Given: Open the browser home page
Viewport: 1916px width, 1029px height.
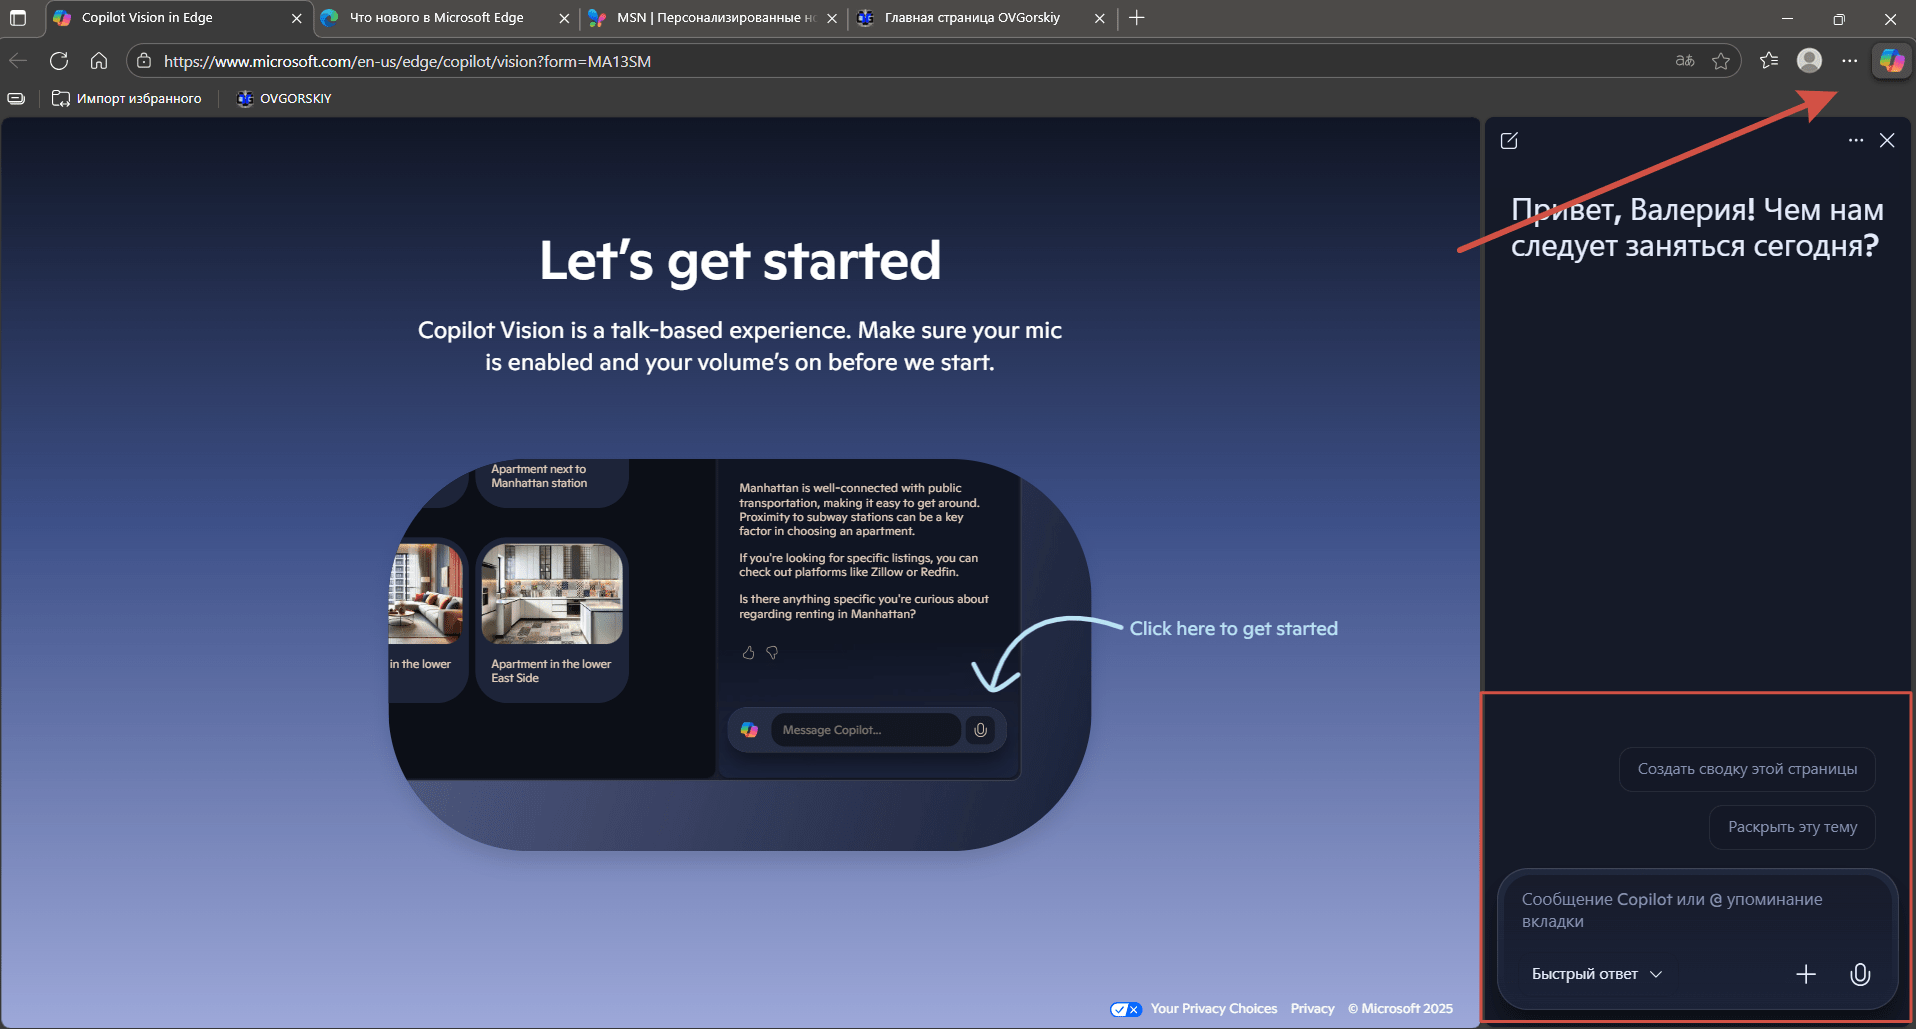Looking at the screenshot, I should pyautogui.click(x=99, y=61).
